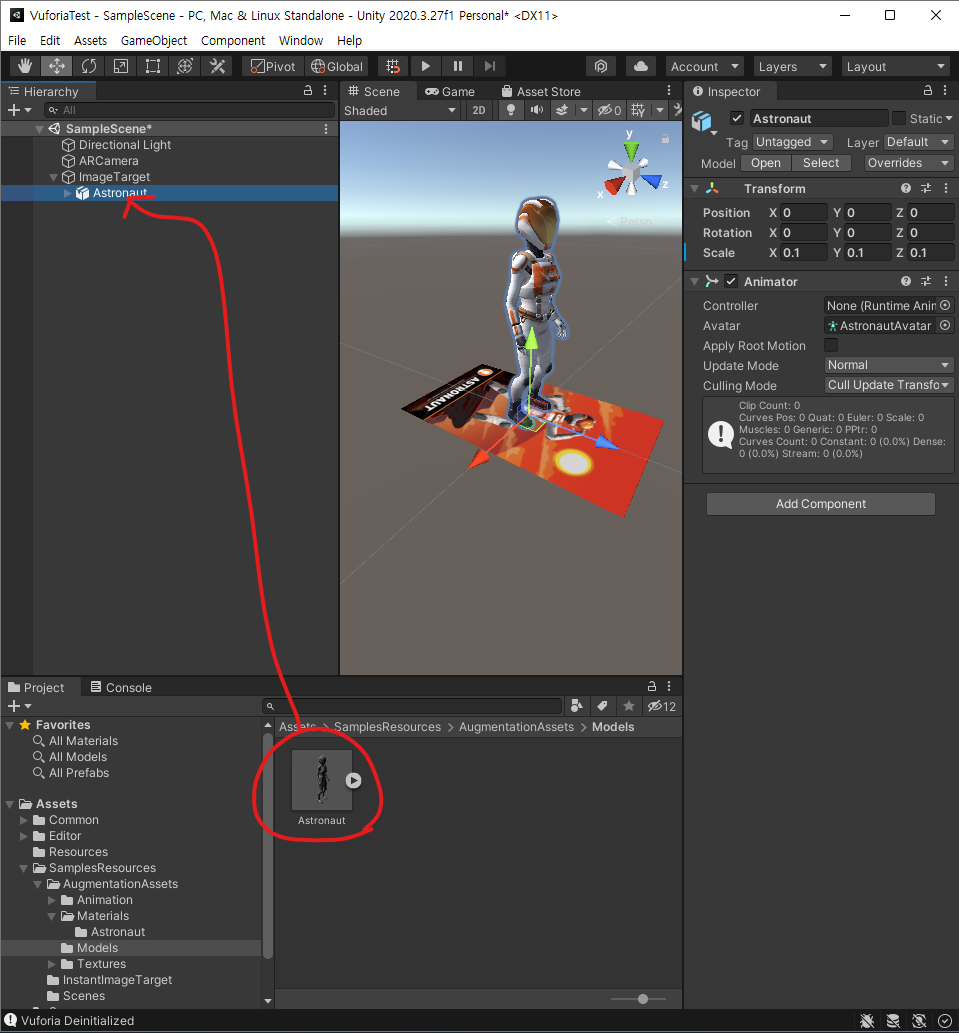Search by type in Project
Image resolution: width=959 pixels, height=1033 pixels.
(576, 706)
